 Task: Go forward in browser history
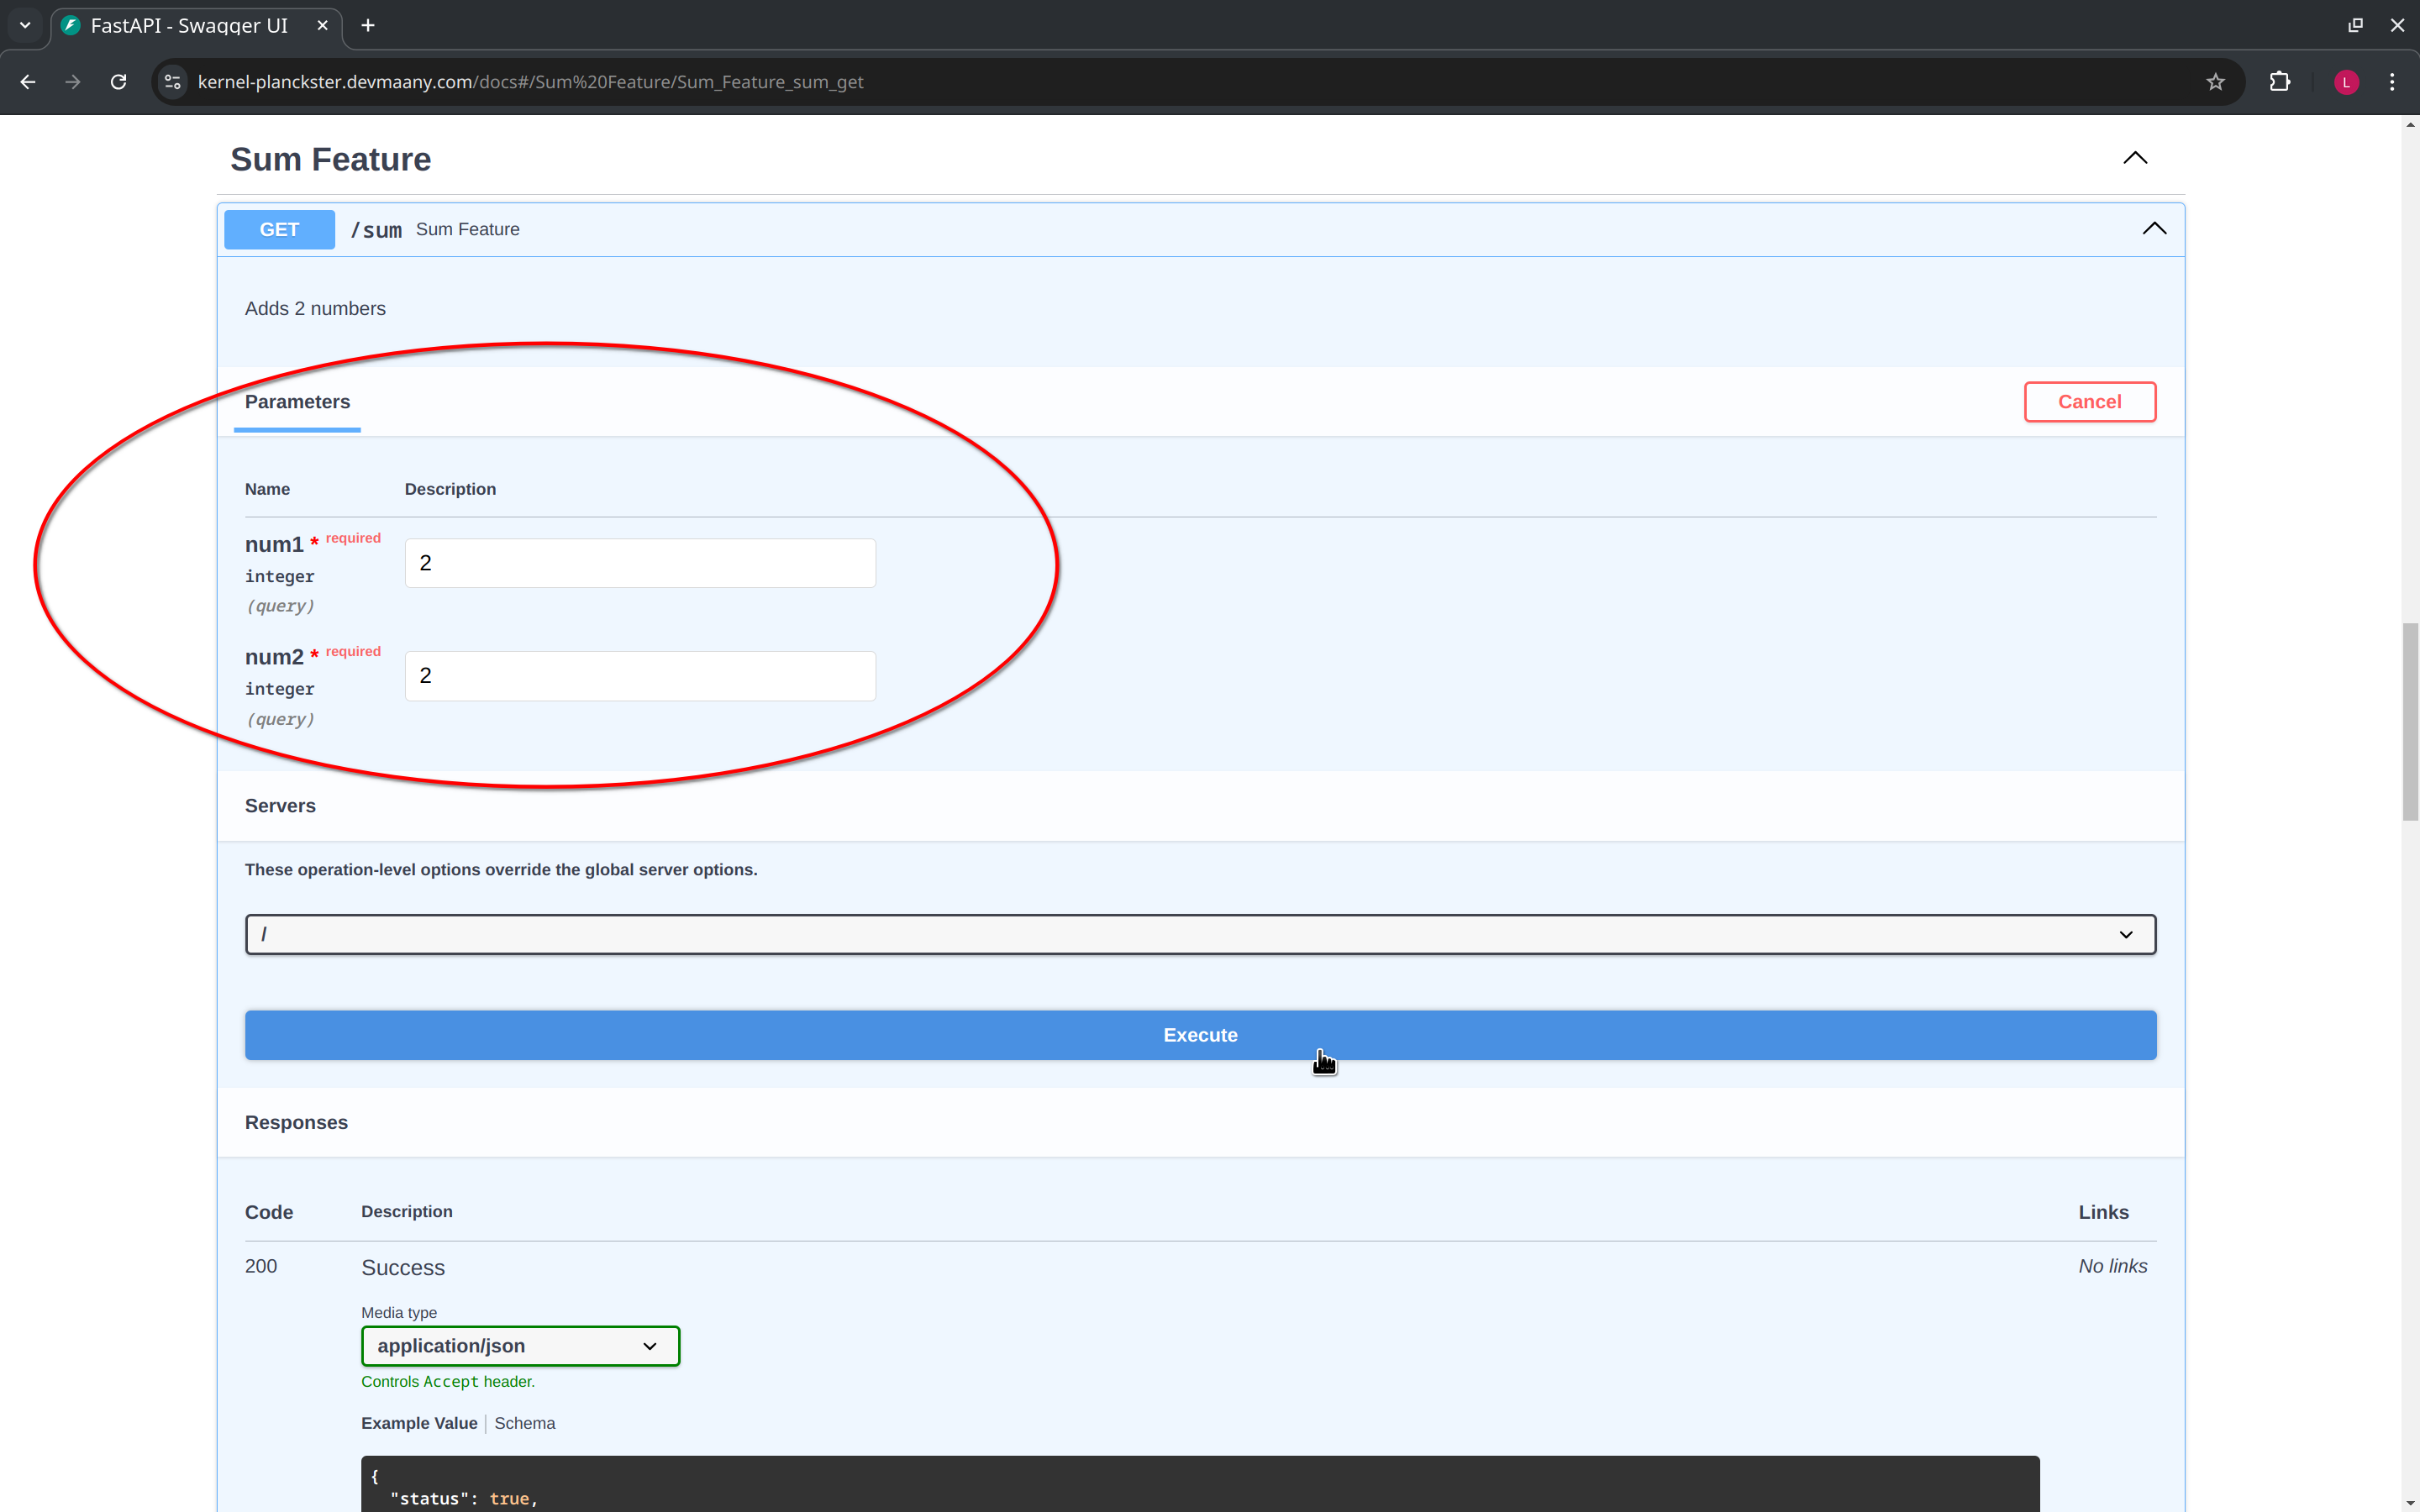(73, 82)
